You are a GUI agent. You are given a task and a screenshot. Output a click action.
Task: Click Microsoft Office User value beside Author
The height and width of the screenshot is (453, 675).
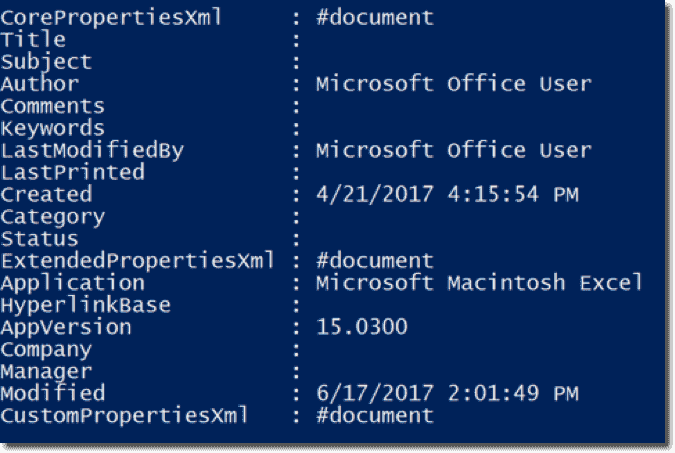(x=453, y=84)
